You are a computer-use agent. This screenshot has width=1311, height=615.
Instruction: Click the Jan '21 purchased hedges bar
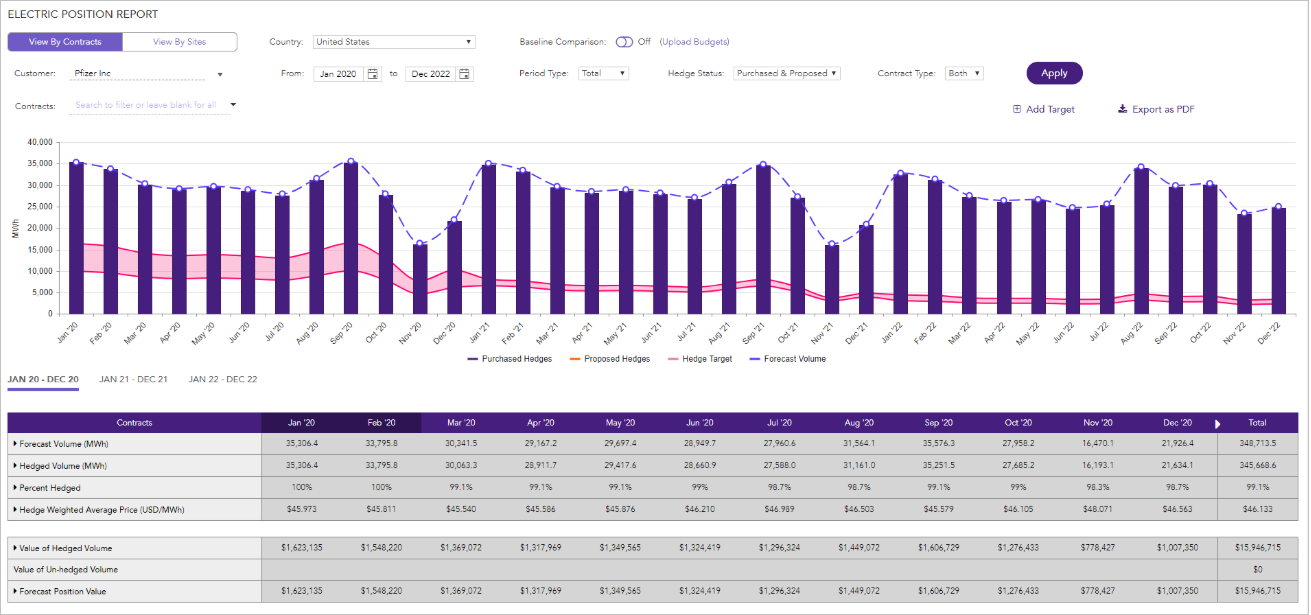[x=487, y=239]
